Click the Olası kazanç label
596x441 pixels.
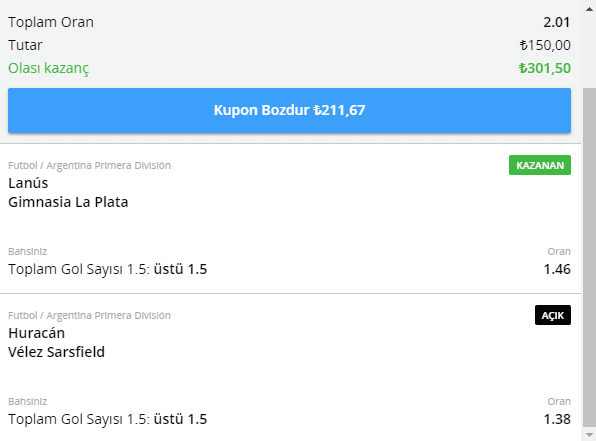point(49,68)
